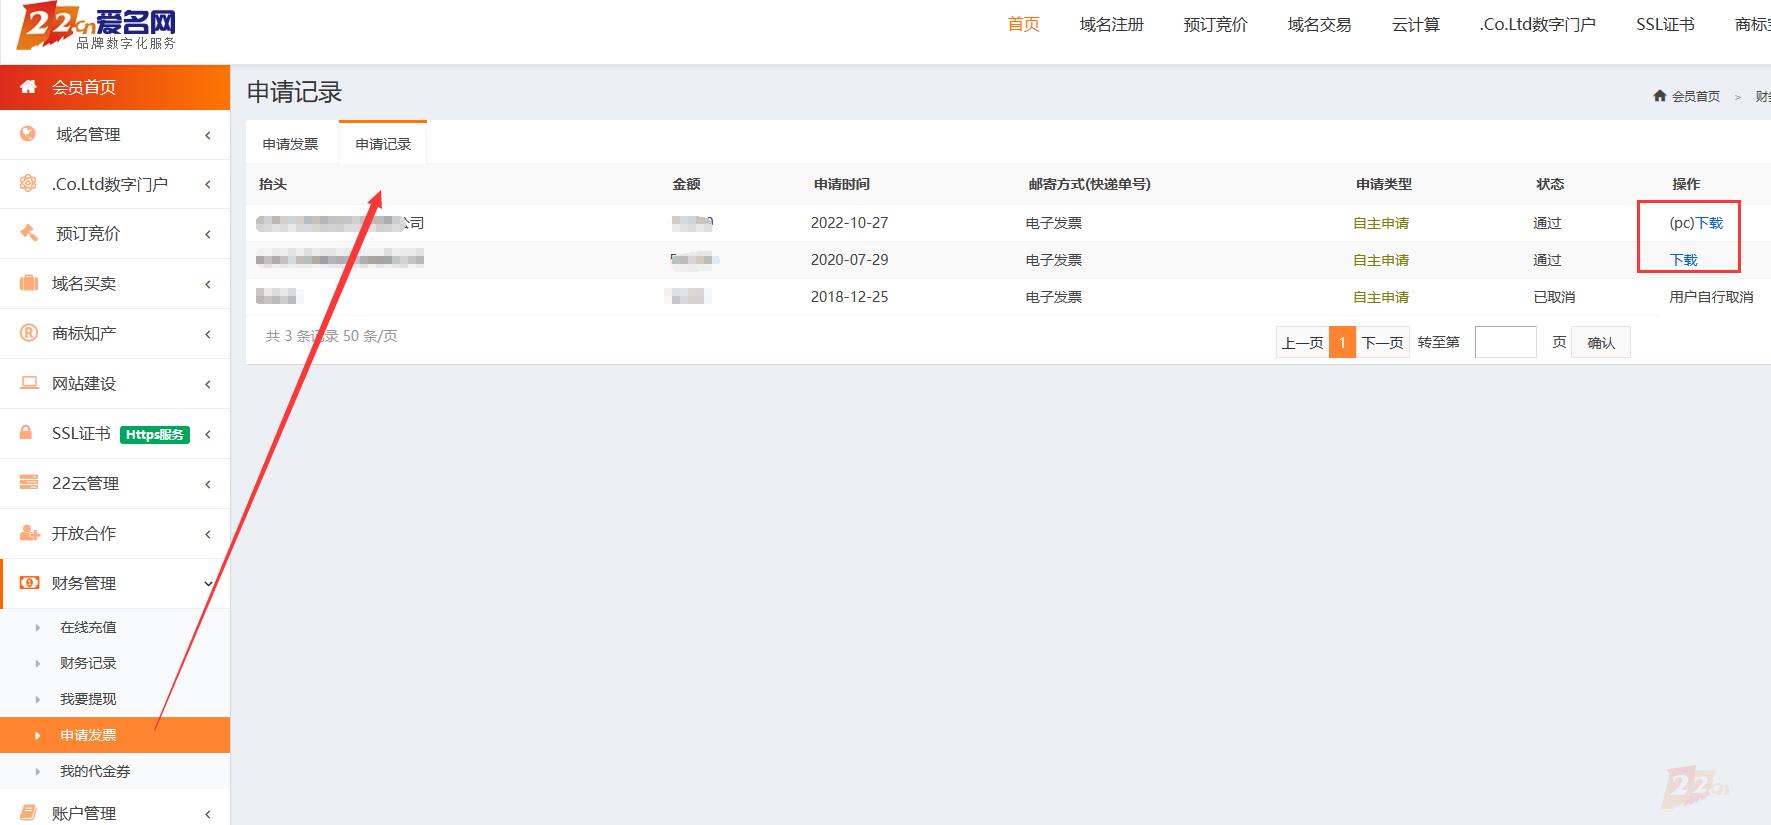This screenshot has width=1771, height=825.
Task: Click the 会员首页 sidebar header
Action: (115, 87)
